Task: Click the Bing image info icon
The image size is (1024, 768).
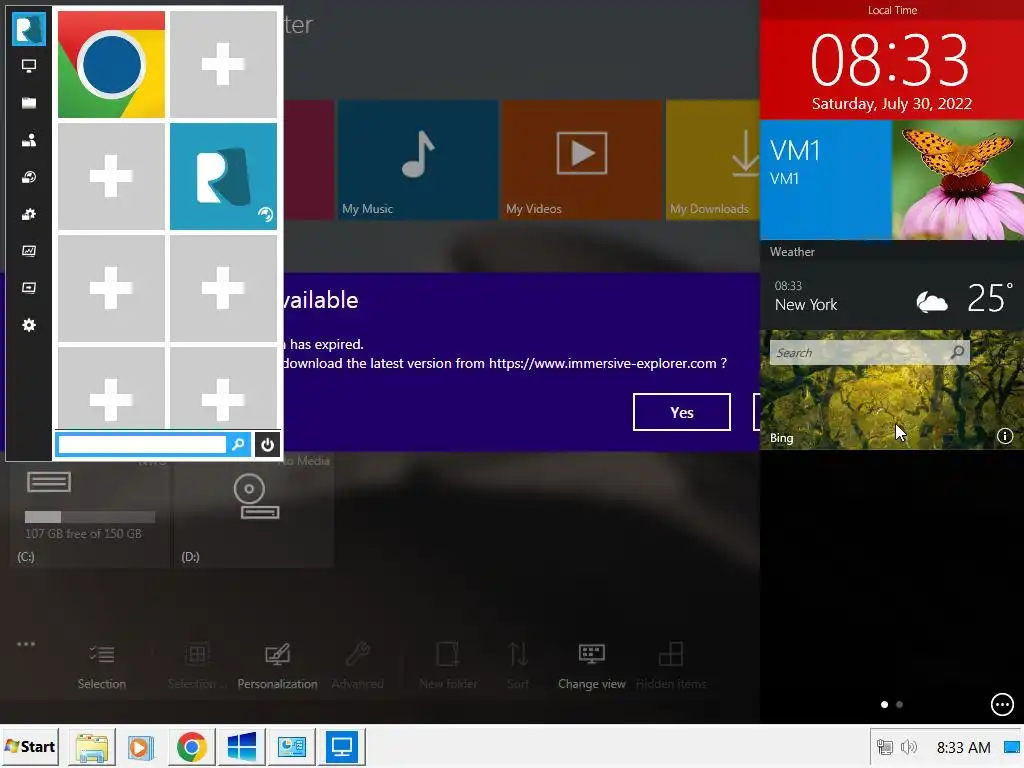Action: (1004, 436)
